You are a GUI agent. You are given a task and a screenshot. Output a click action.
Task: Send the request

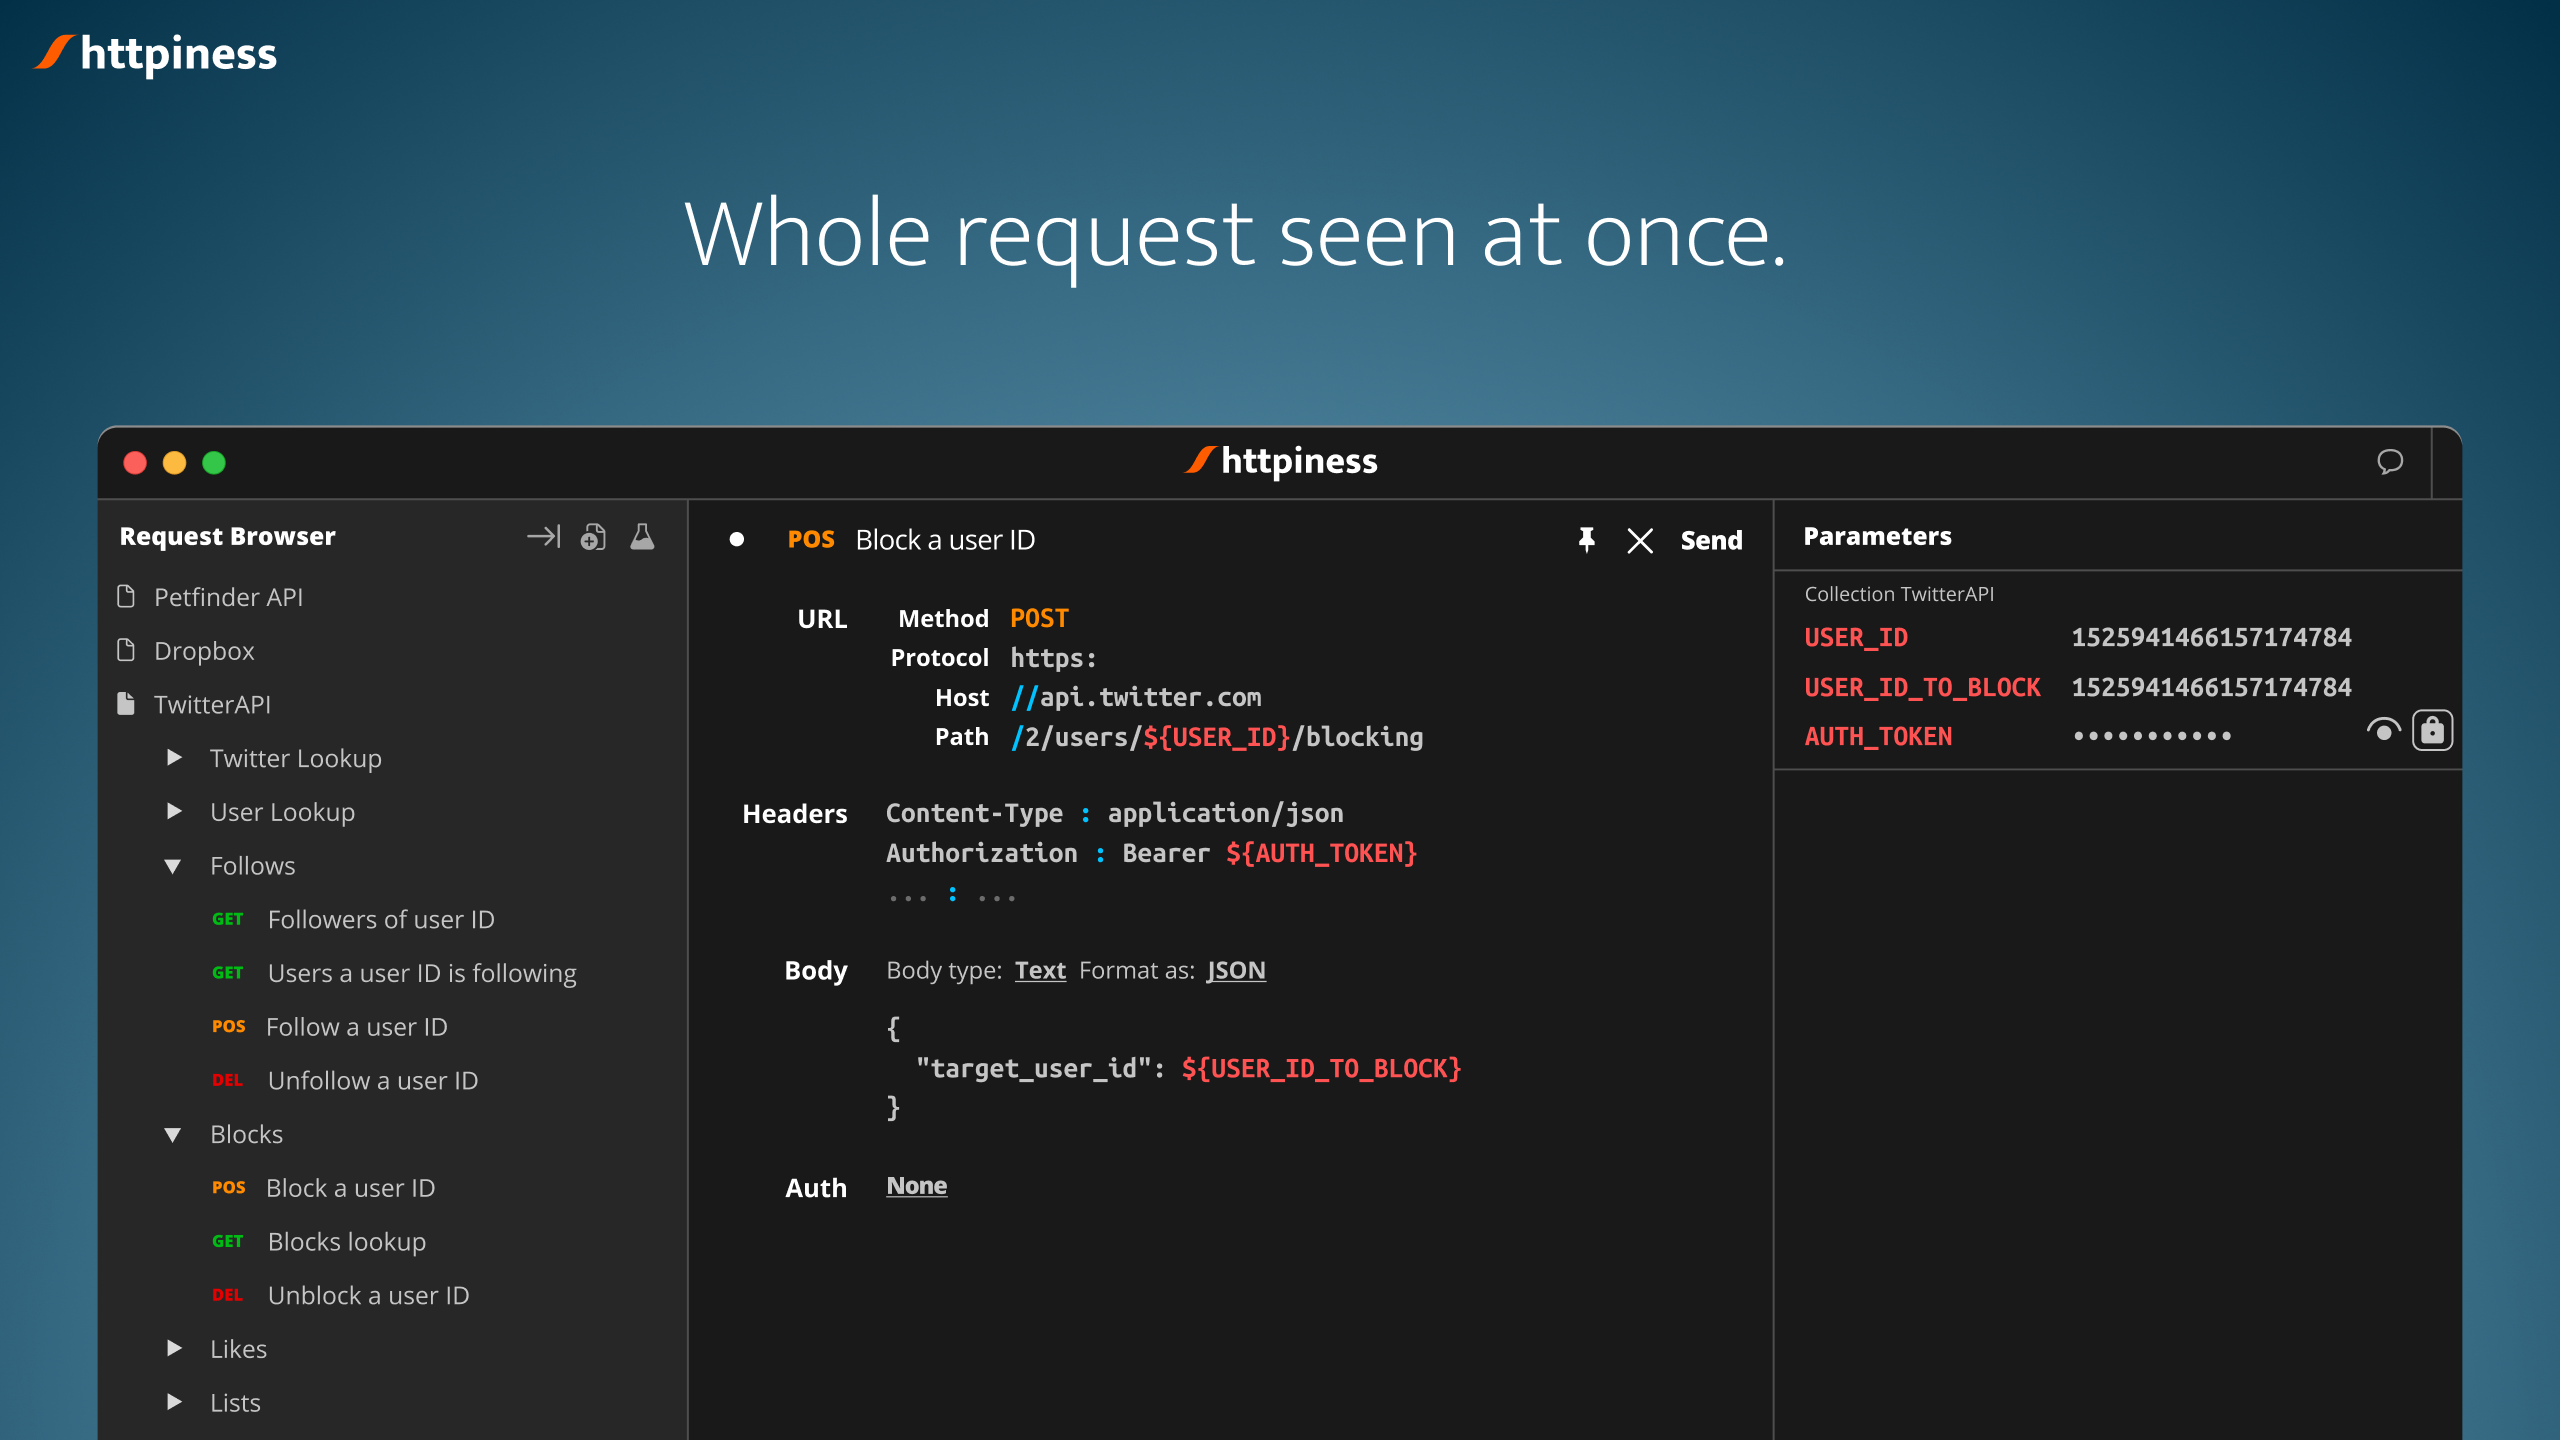coord(1711,540)
